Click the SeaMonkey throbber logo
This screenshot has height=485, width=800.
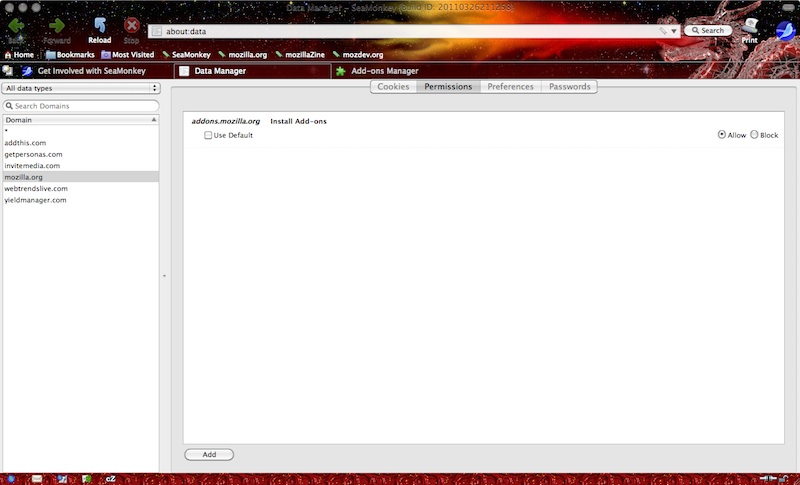[785, 30]
